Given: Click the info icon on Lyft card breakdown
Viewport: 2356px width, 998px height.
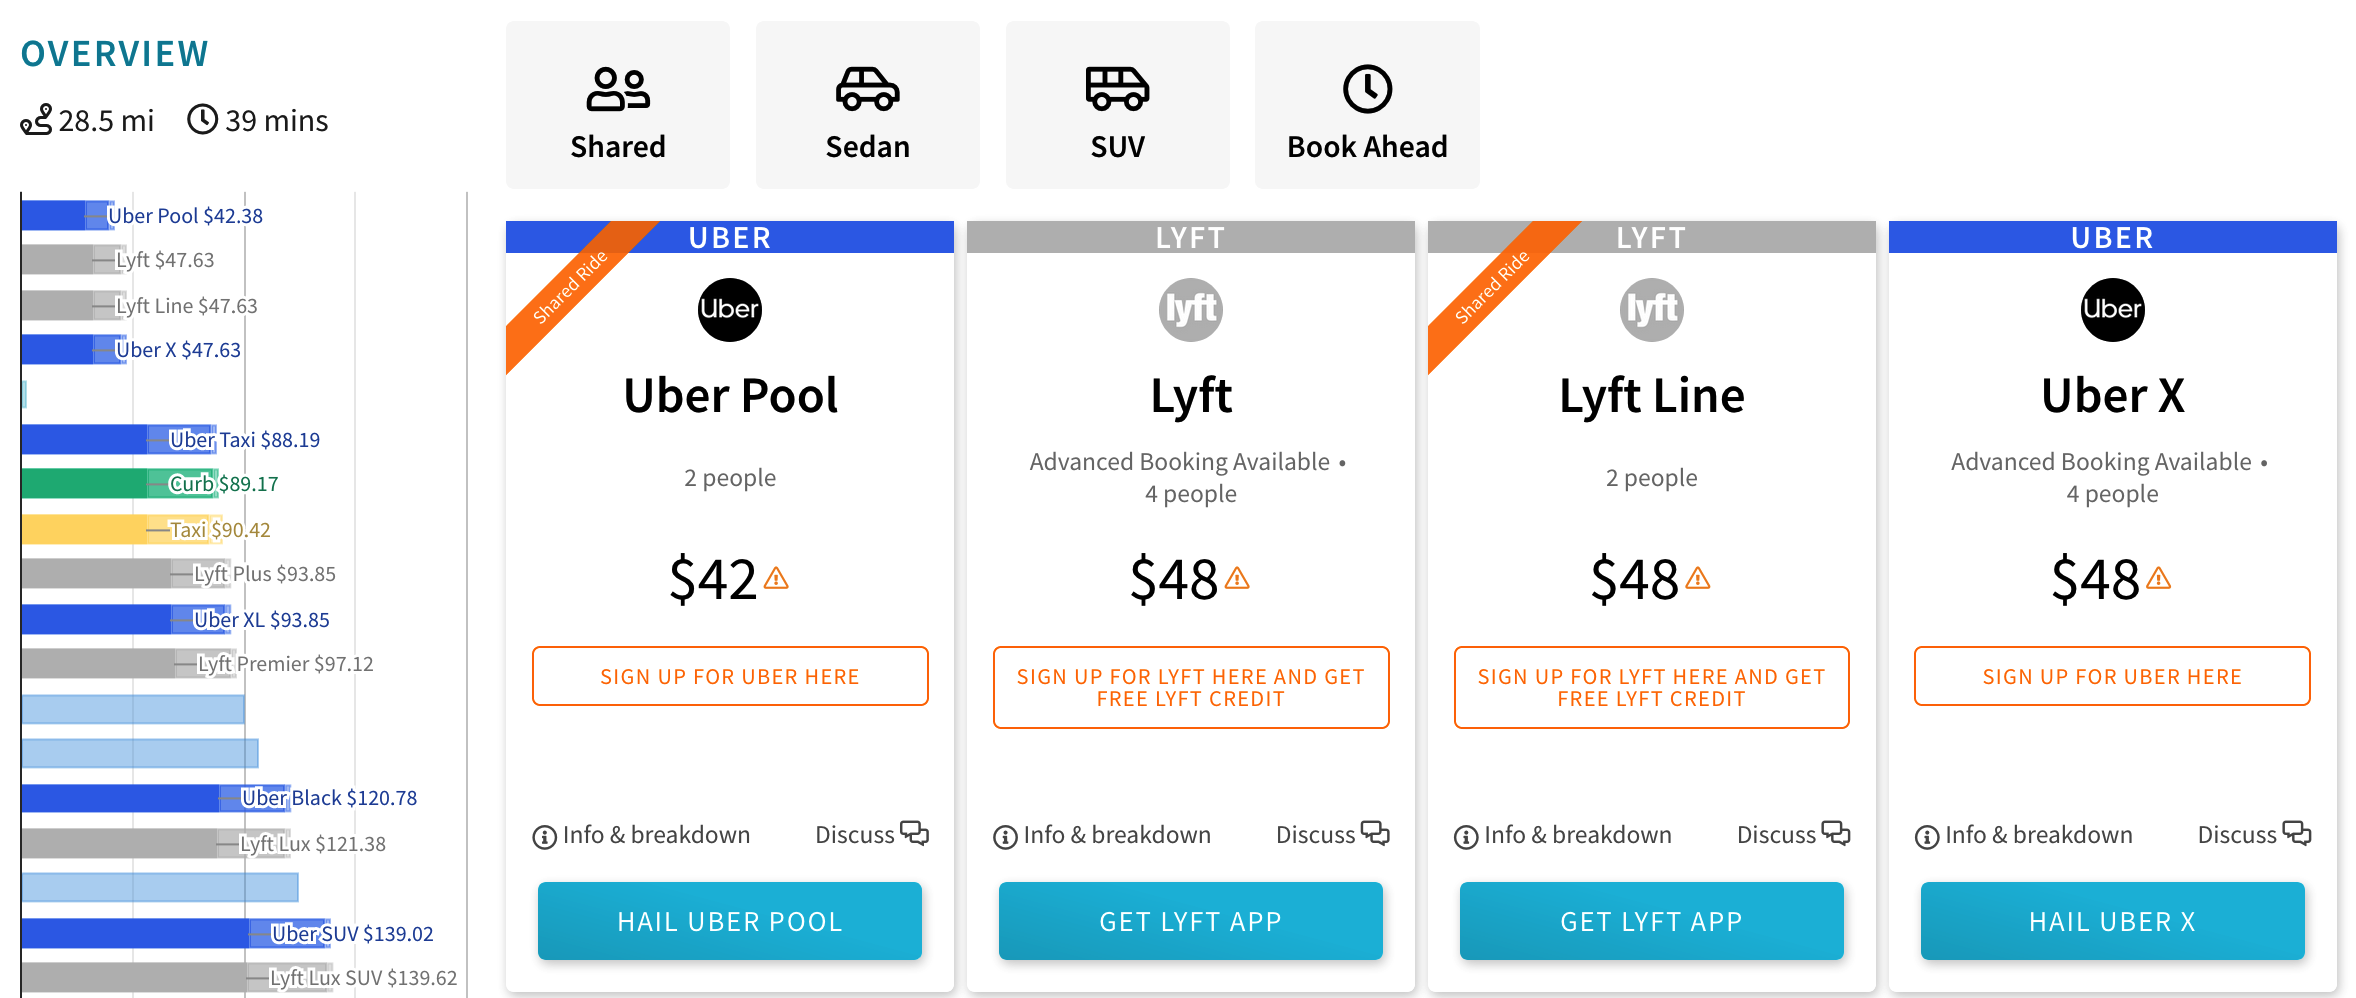Looking at the screenshot, I should (1005, 837).
